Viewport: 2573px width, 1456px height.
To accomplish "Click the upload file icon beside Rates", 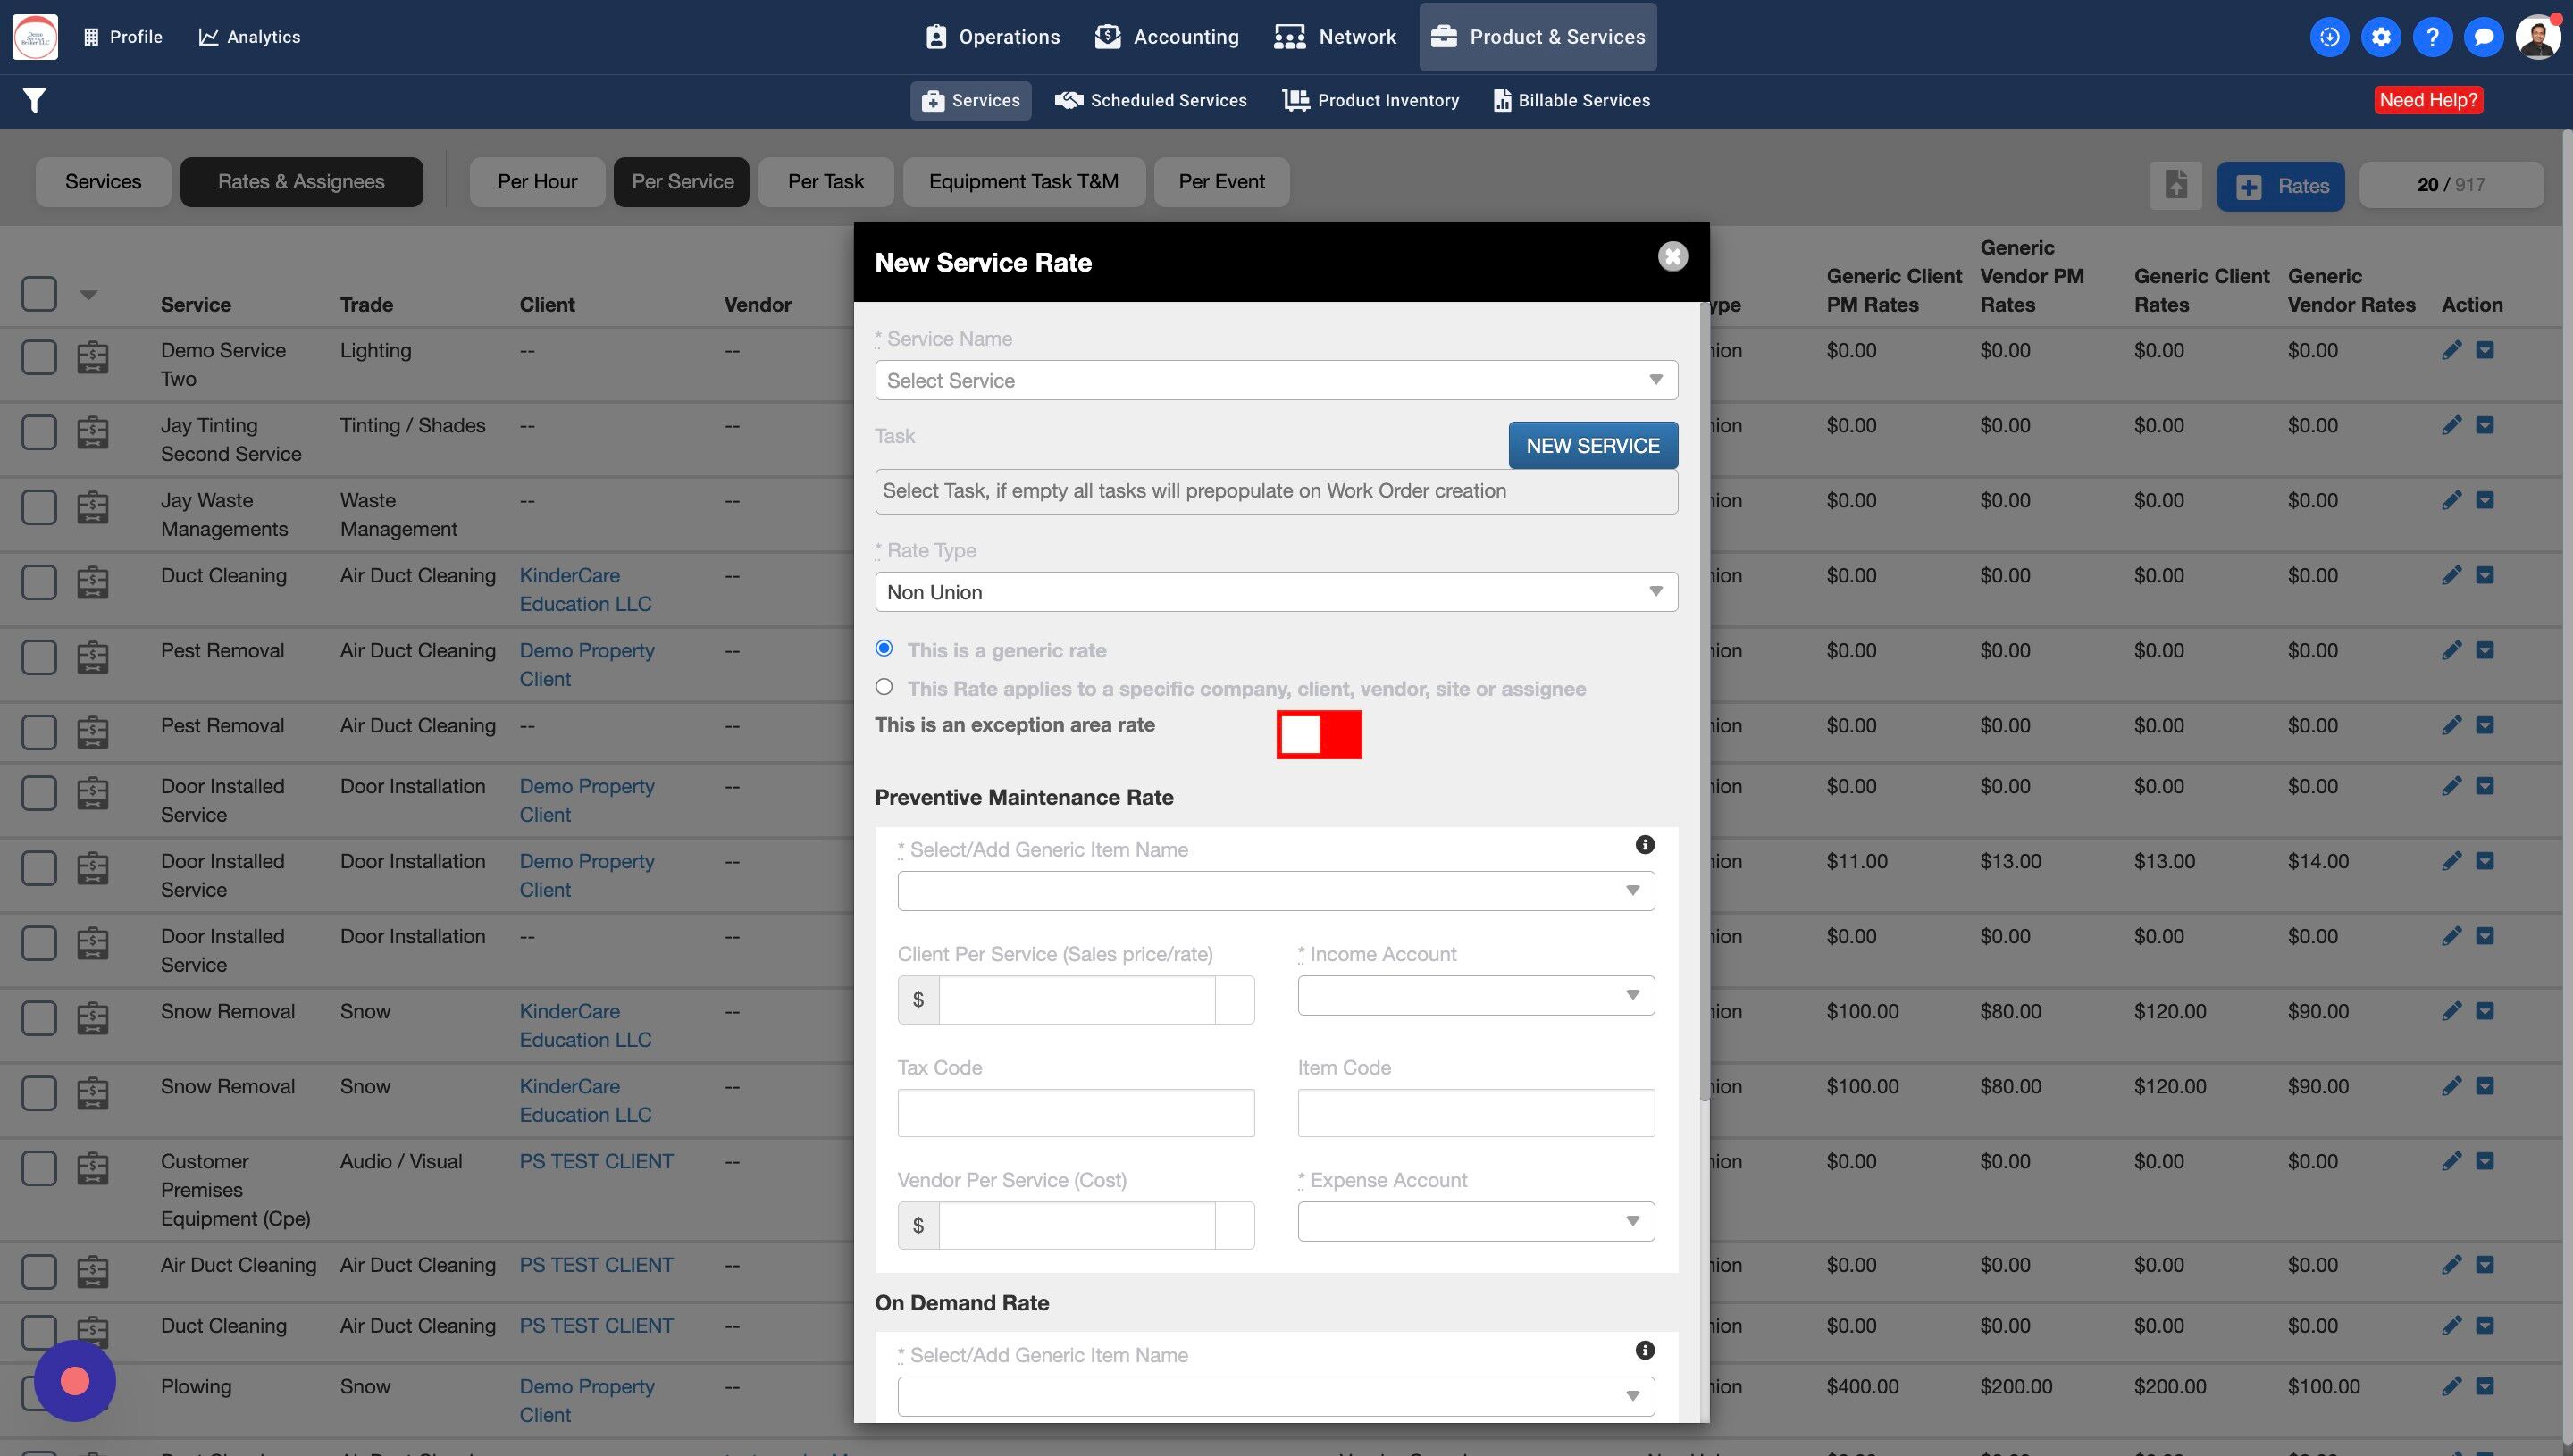I will pyautogui.click(x=2175, y=185).
